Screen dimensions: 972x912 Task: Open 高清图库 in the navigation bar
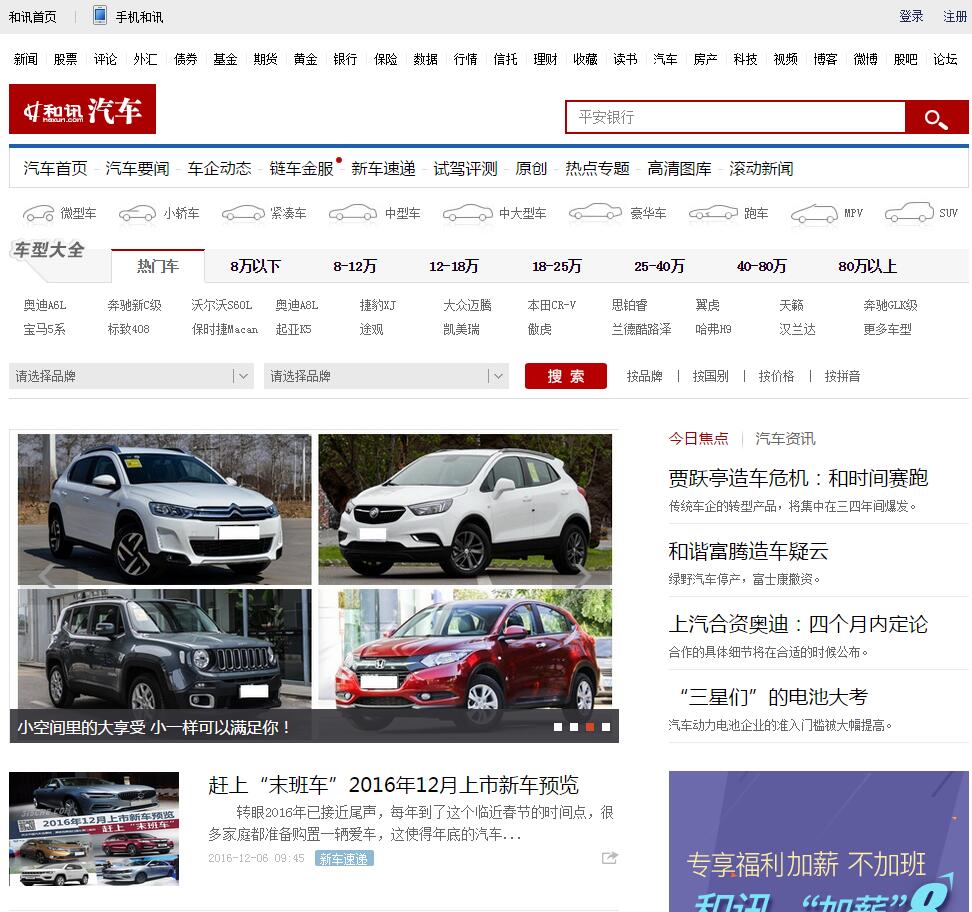(x=679, y=169)
